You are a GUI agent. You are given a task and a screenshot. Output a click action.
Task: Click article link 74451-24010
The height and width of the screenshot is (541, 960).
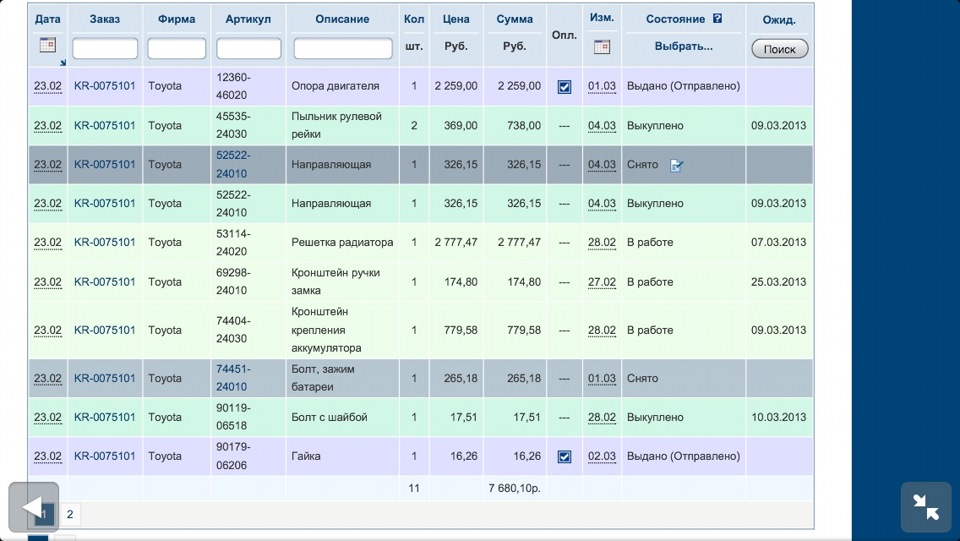[233, 378]
